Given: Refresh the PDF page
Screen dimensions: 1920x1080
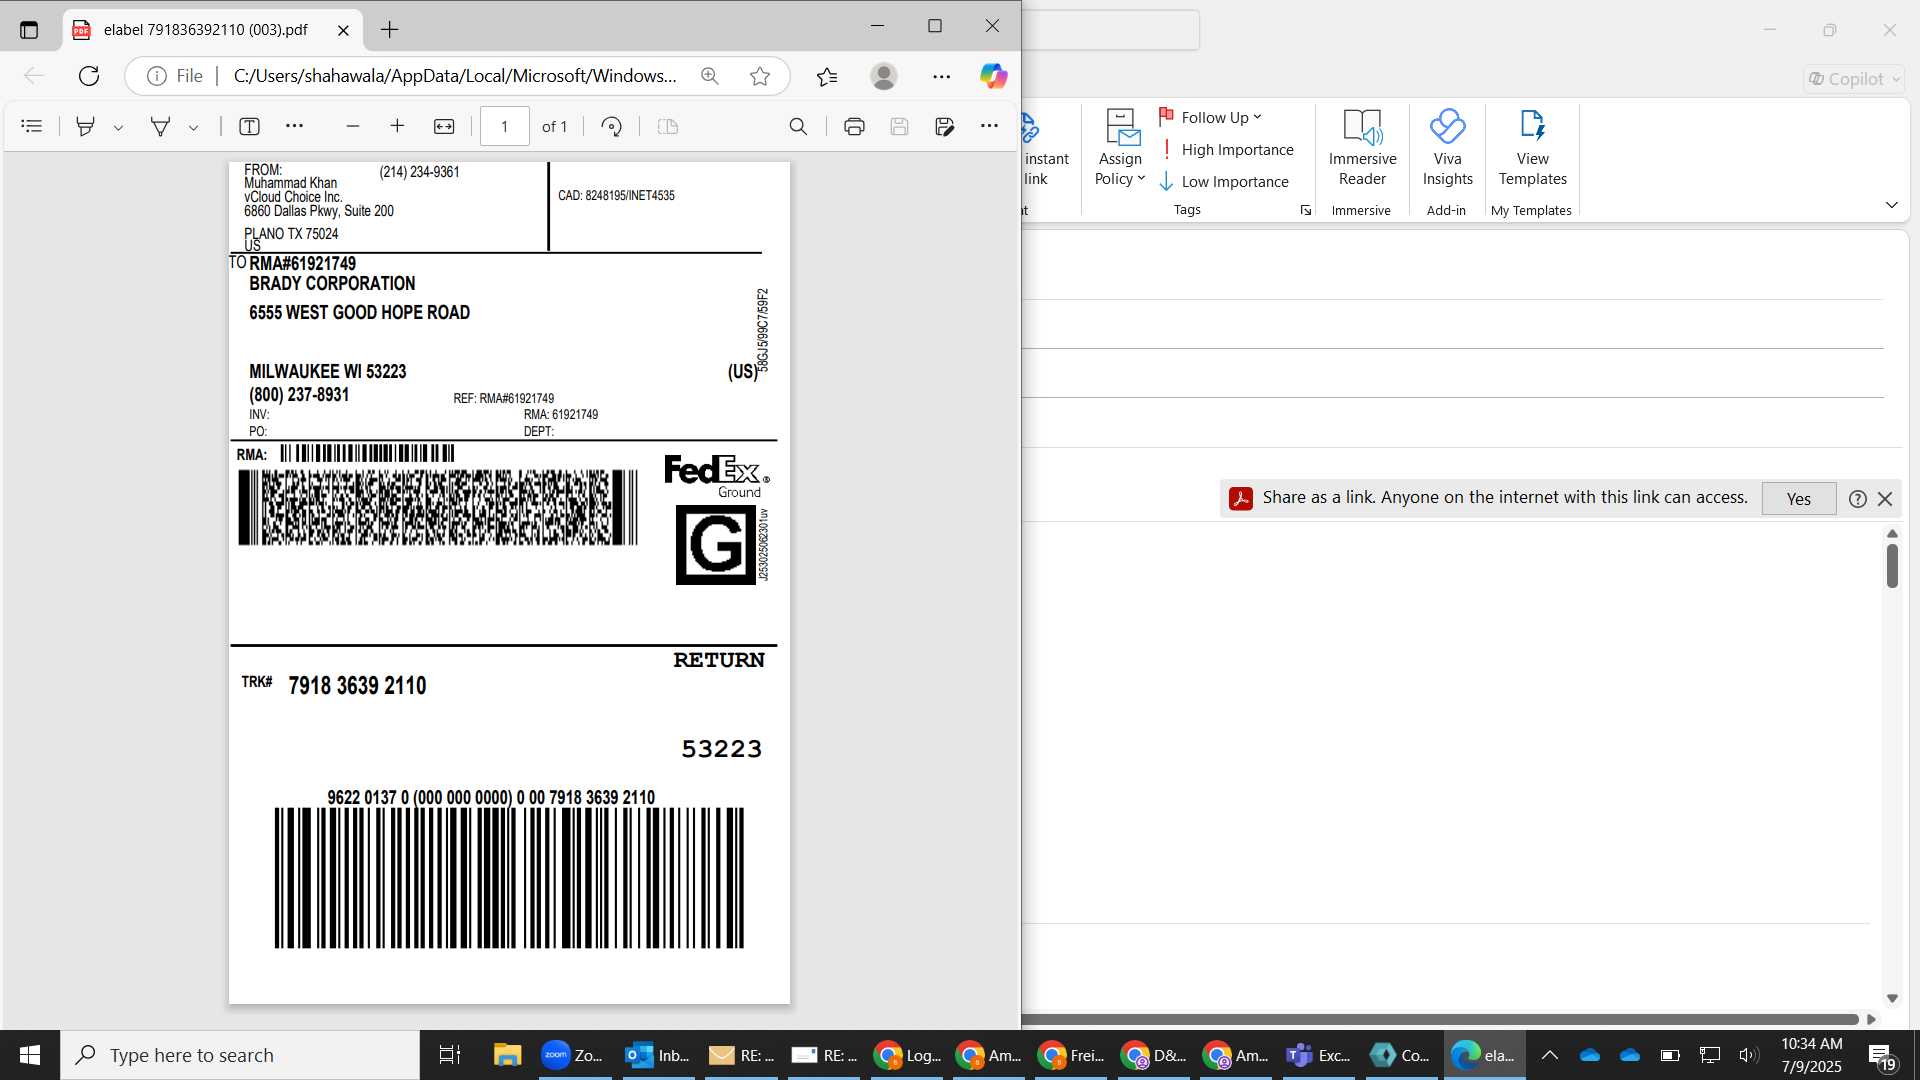Looking at the screenshot, I should [x=89, y=76].
